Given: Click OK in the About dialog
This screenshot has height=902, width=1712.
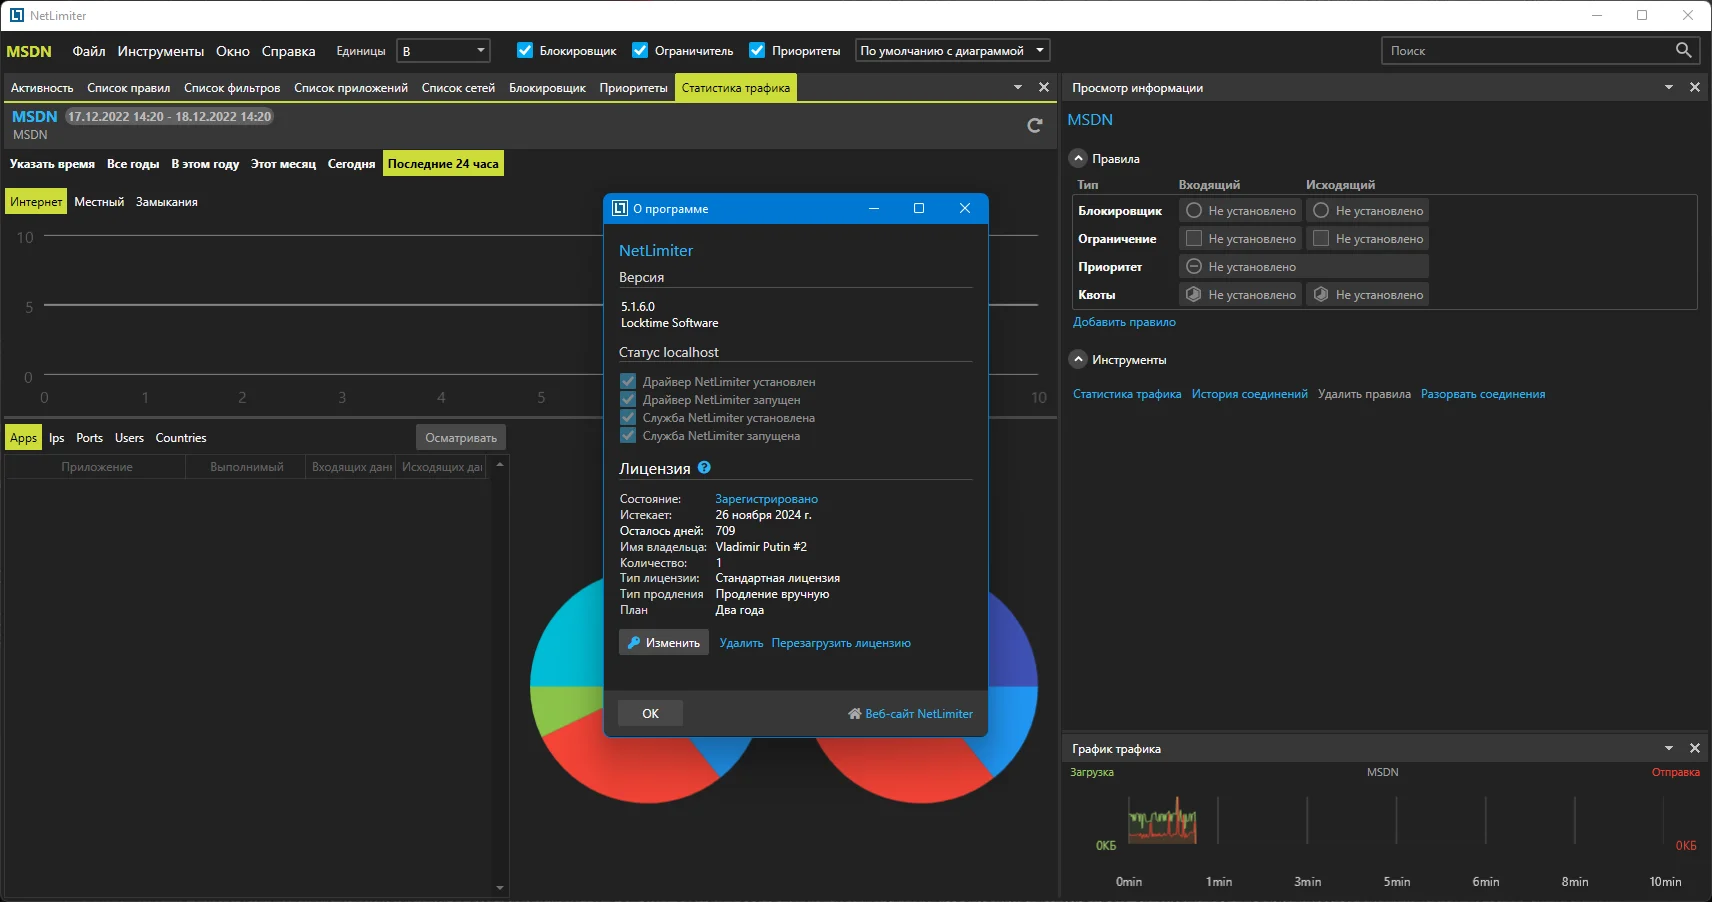Looking at the screenshot, I should (650, 713).
